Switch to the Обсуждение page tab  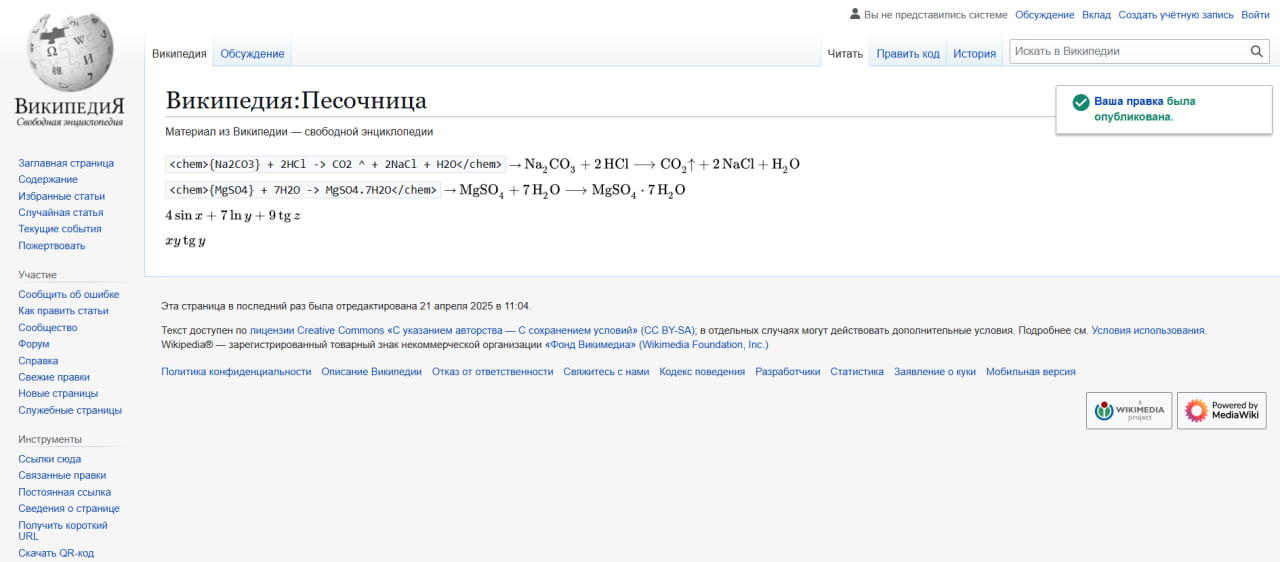coord(252,54)
